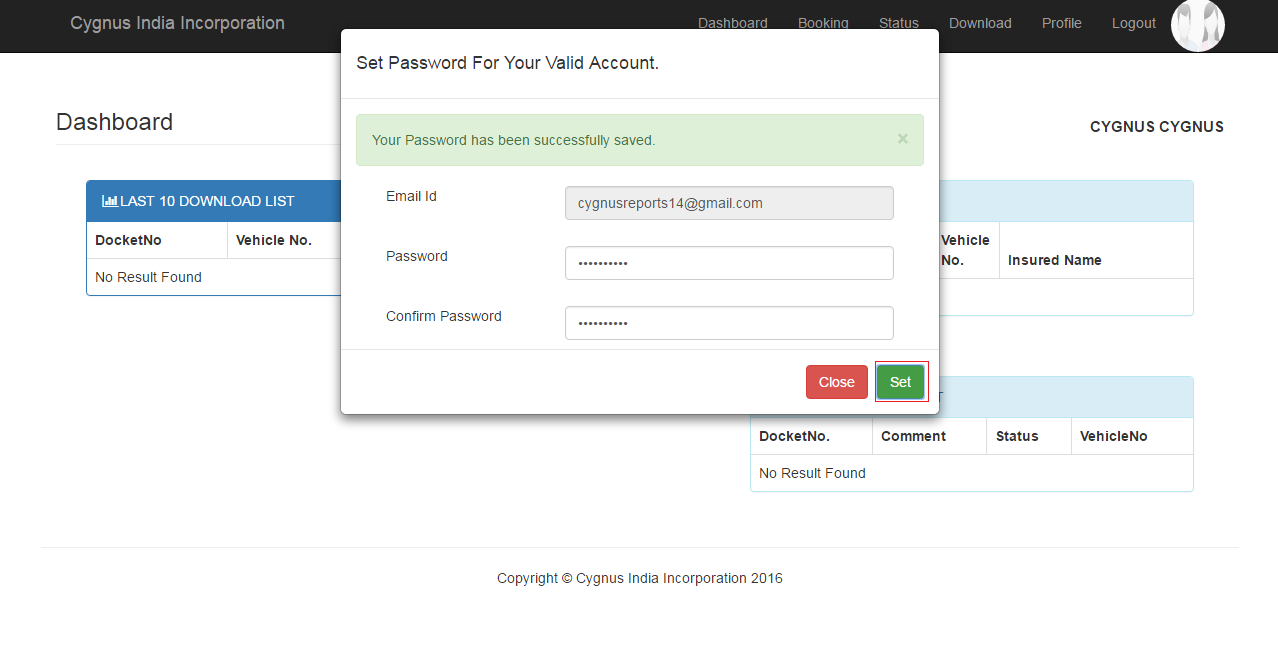Viewport: 1278px width, 671px height.
Task: Open the Download navigation link
Action: pos(980,23)
